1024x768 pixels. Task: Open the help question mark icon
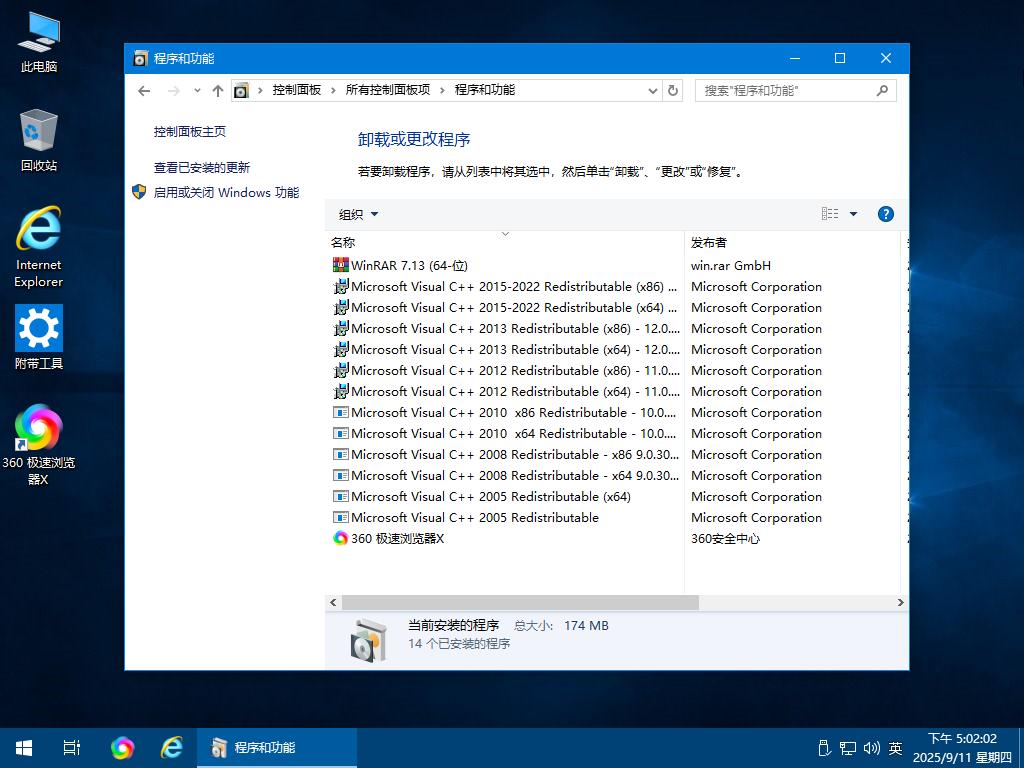pos(885,214)
